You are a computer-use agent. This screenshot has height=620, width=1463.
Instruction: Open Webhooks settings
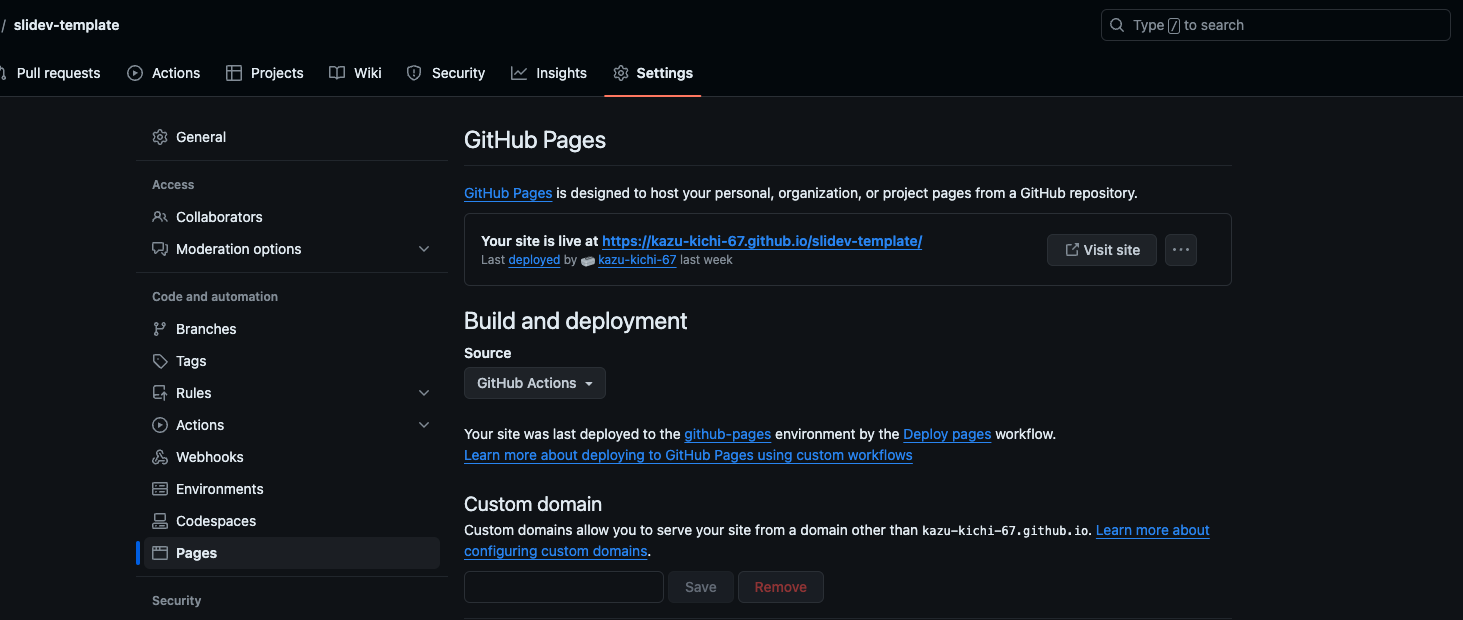[x=292, y=457]
